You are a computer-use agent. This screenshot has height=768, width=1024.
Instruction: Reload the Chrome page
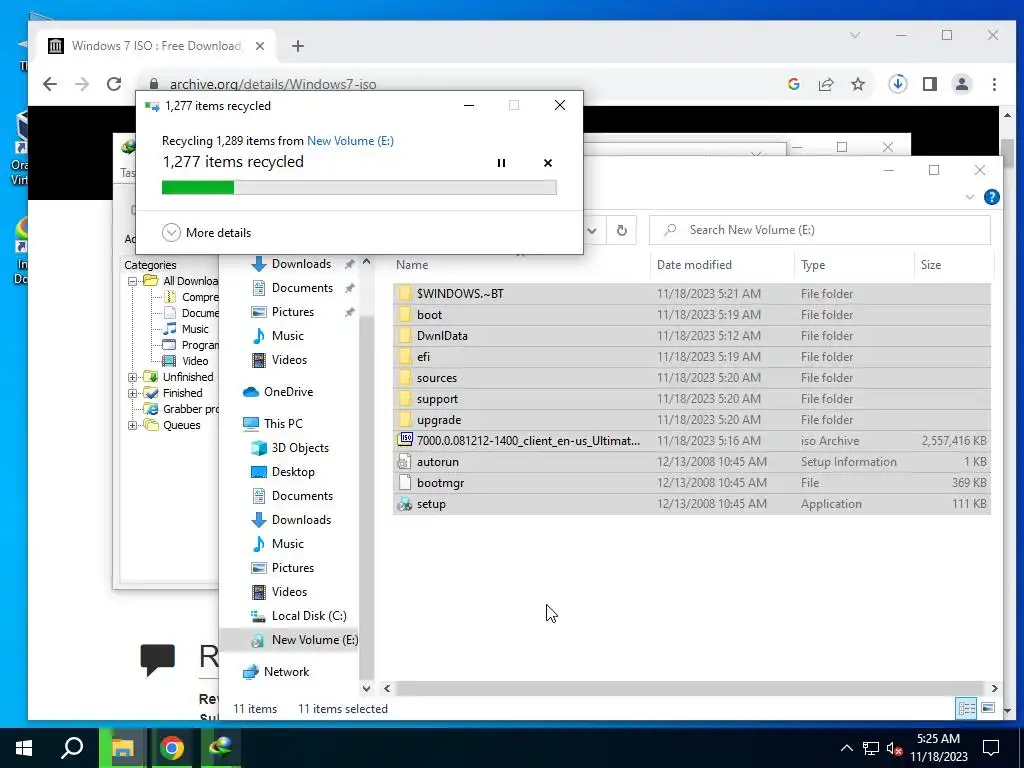tap(114, 84)
